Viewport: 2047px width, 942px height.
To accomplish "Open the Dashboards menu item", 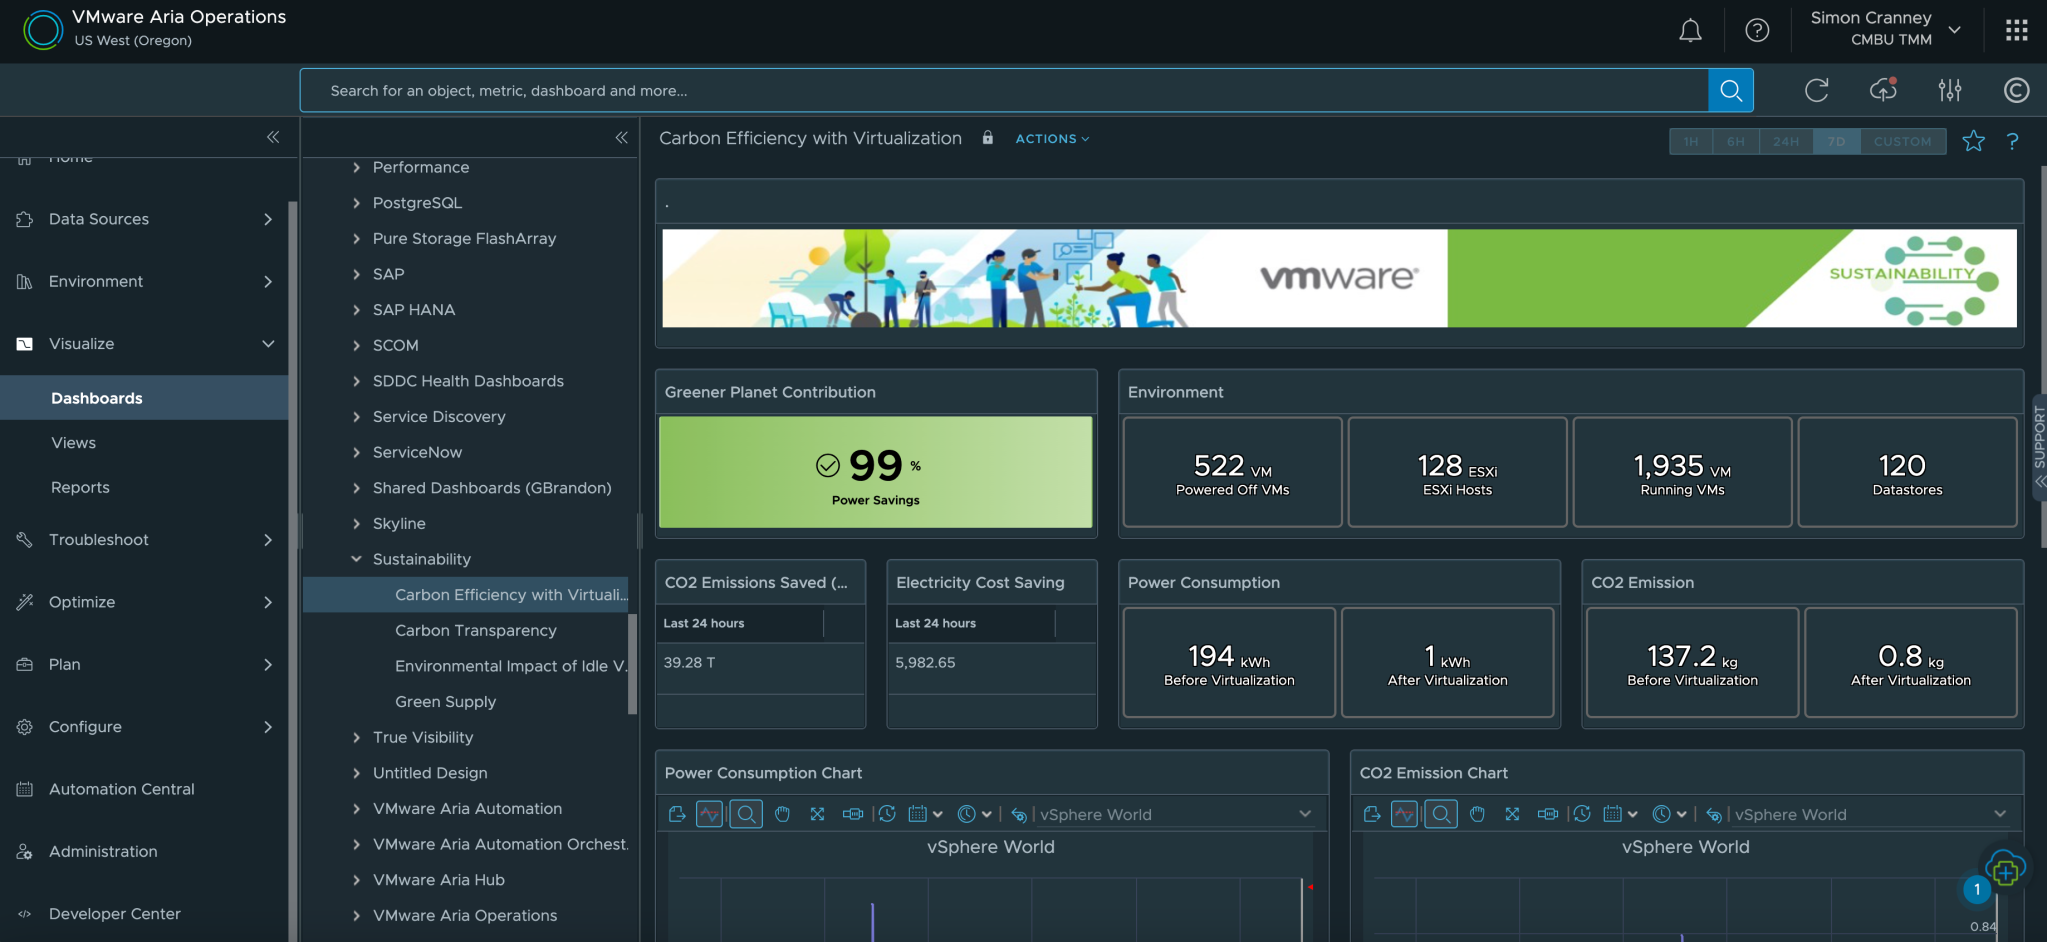I will pos(144,398).
